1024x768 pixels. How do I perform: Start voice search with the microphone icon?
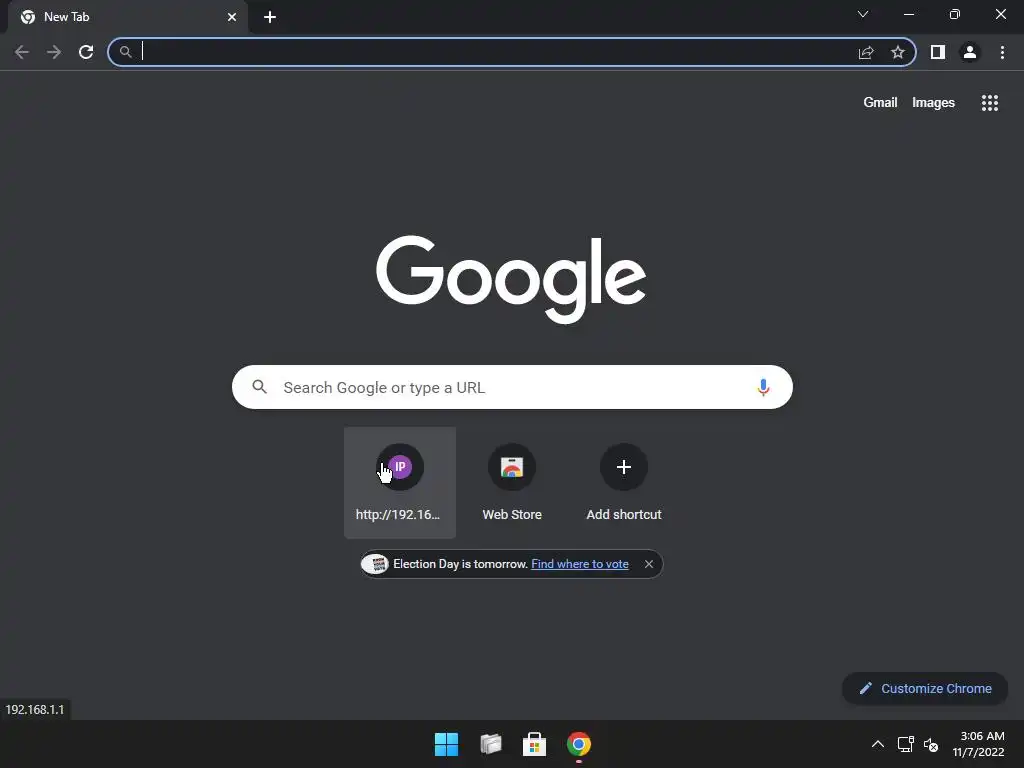click(763, 387)
